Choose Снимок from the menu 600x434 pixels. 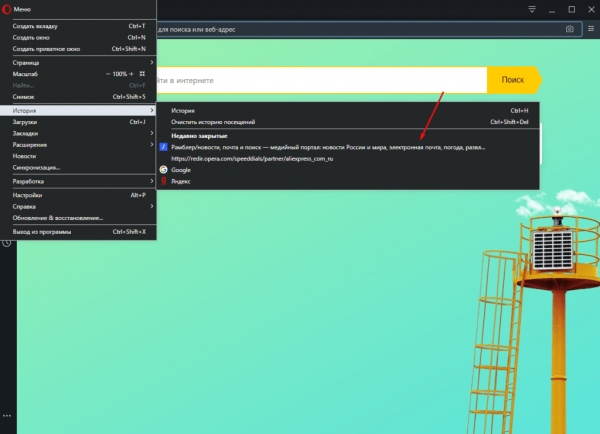78,97
